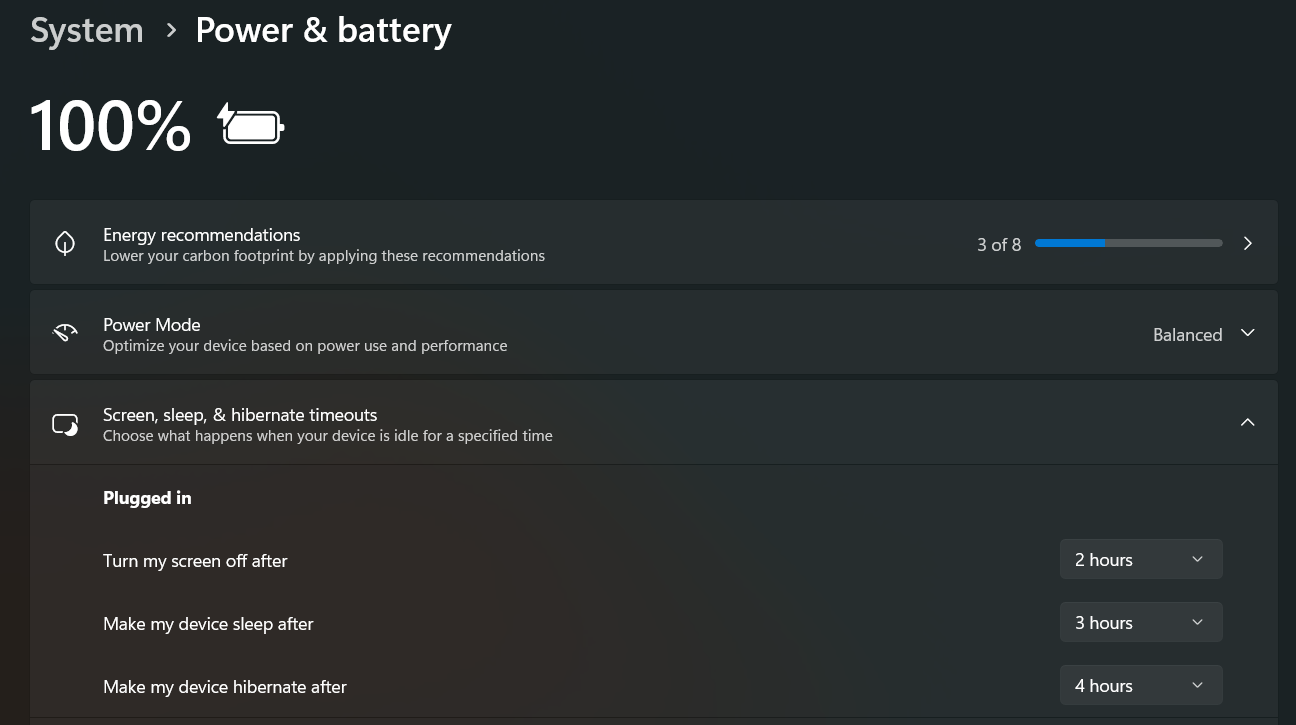
Task: Open the Turn my screen off dropdown
Action: point(1141,560)
